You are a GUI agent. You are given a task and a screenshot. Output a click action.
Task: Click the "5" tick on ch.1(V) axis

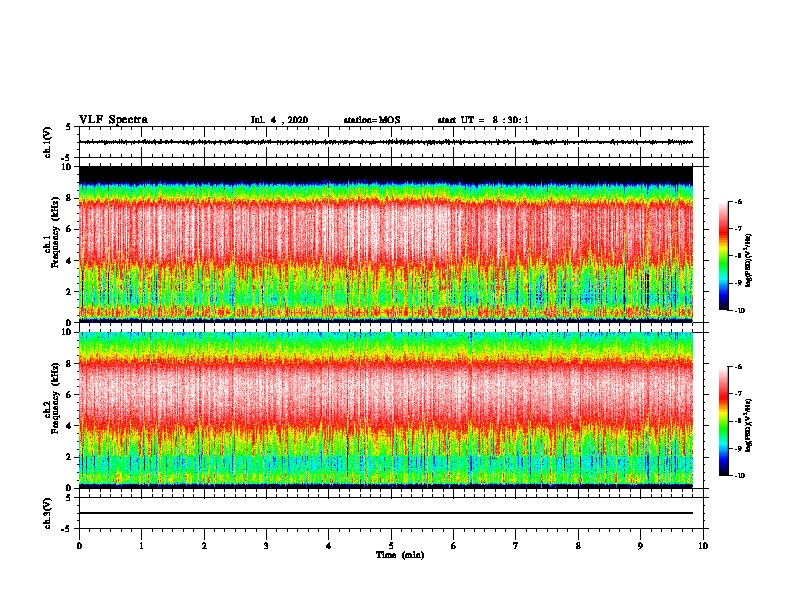coord(69,127)
